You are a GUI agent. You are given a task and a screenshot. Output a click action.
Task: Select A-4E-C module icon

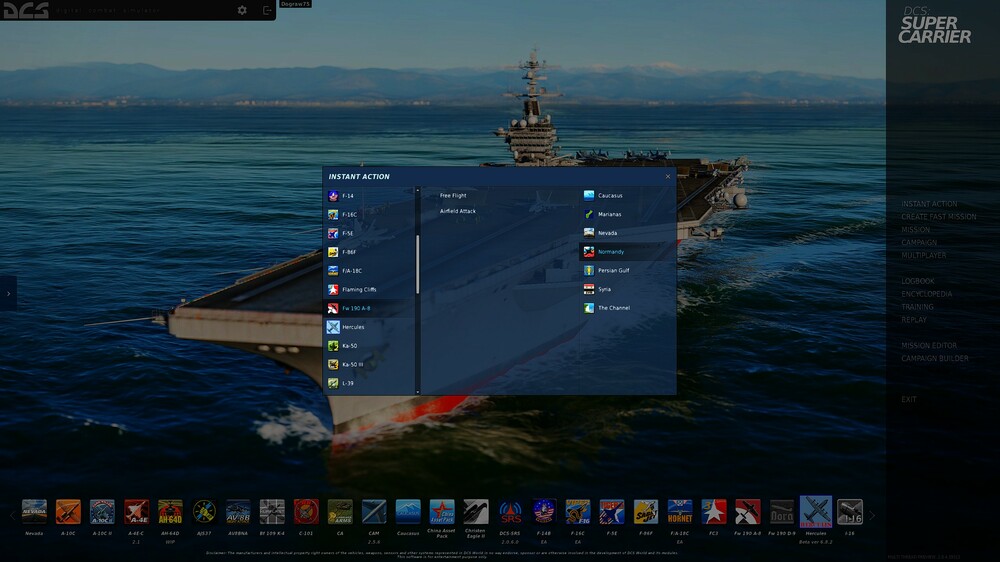[x=136, y=512]
